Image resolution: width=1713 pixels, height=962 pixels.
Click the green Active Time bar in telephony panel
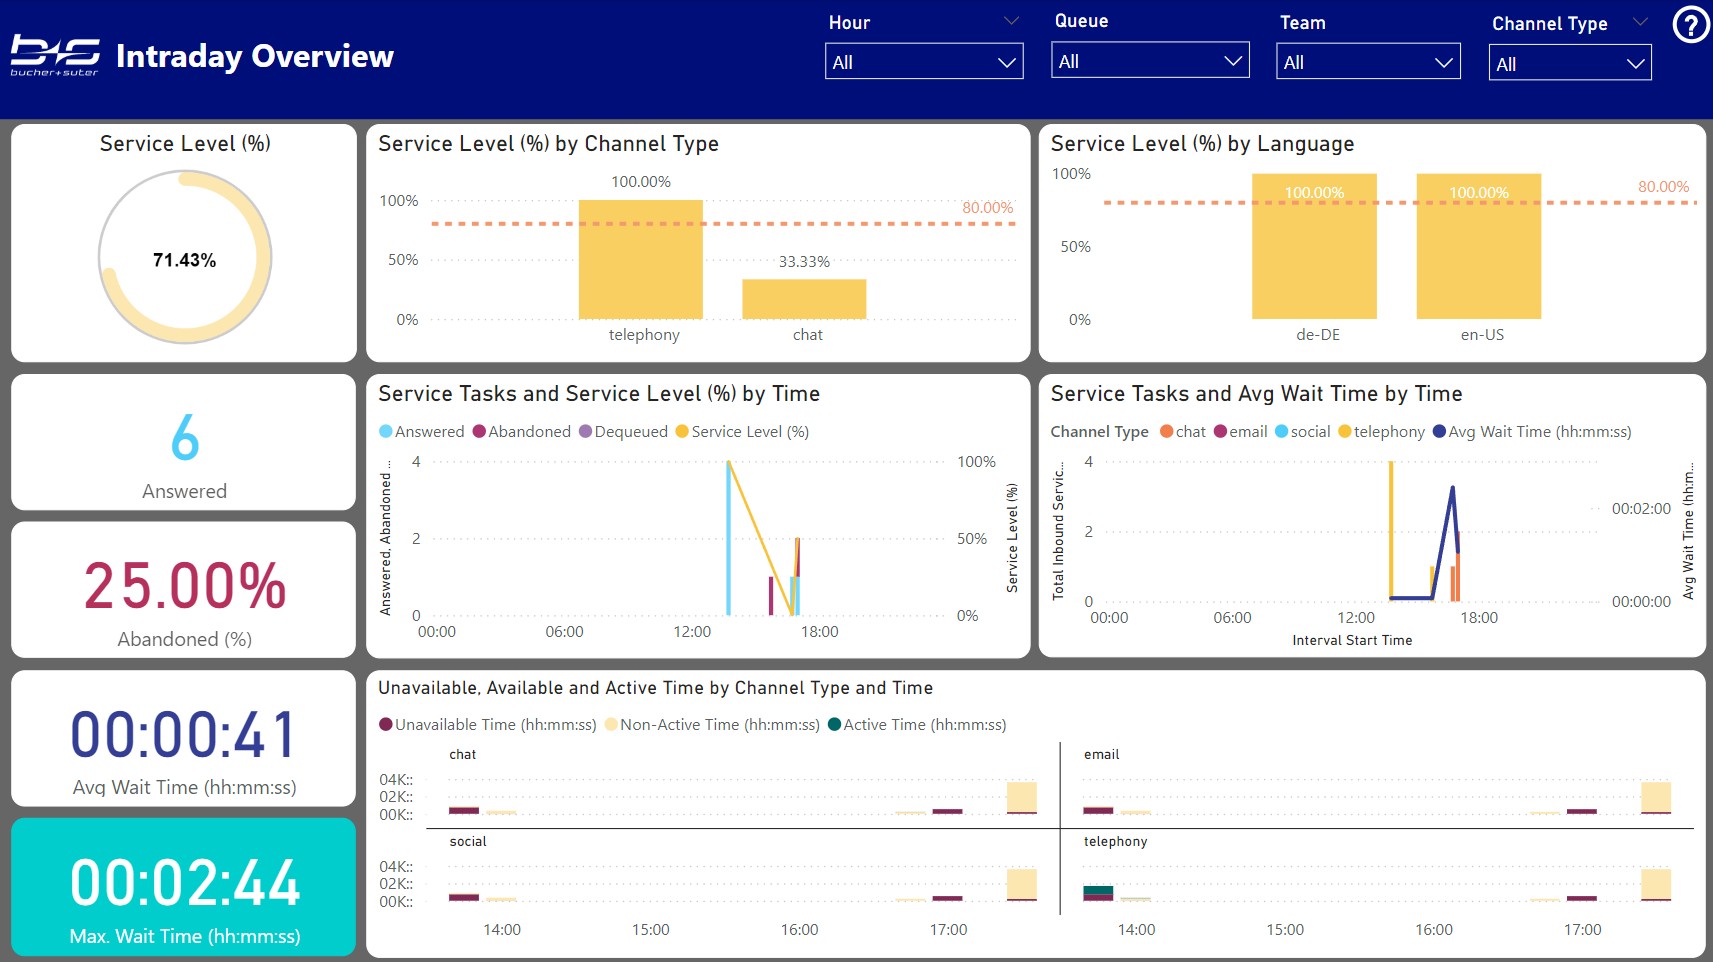(x=1098, y=890)
